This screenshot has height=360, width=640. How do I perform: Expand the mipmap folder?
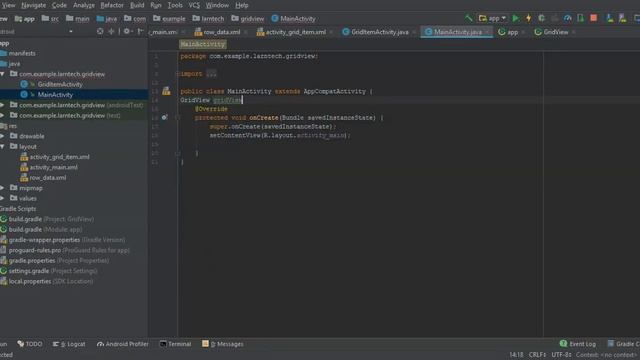tap(2, 188)
